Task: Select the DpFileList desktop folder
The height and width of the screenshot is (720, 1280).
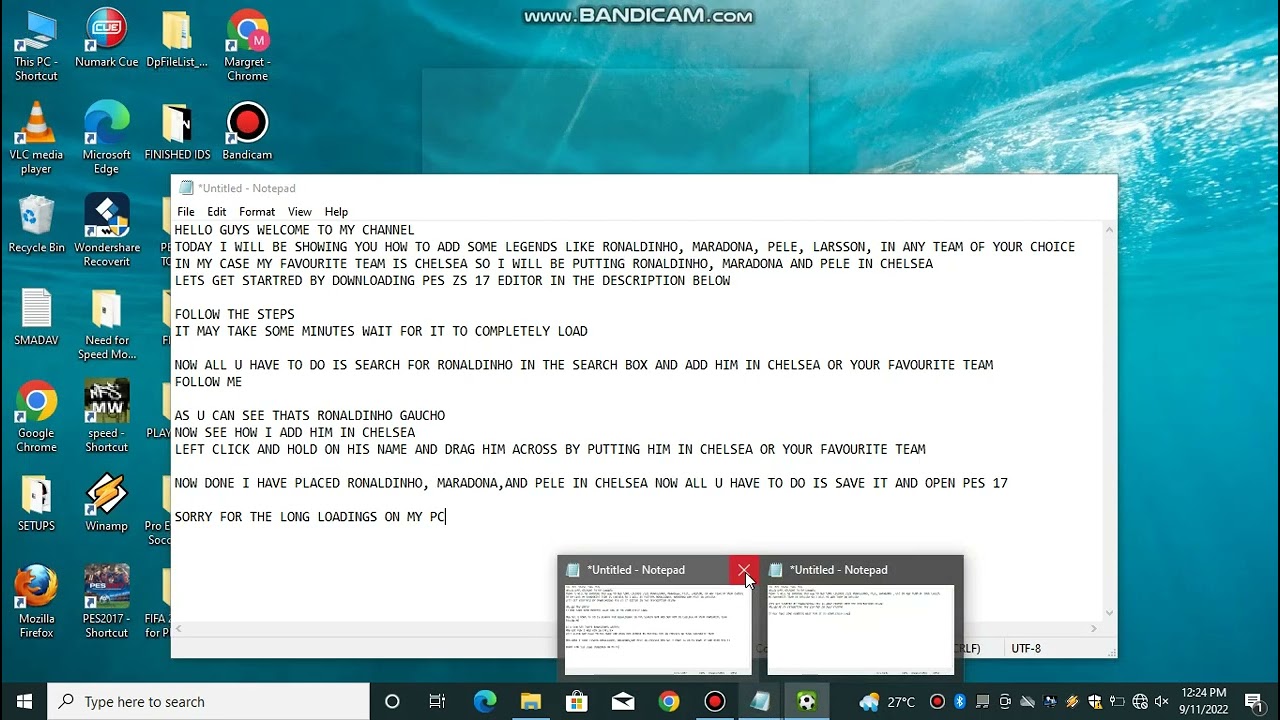Action: tap(178, 40)
